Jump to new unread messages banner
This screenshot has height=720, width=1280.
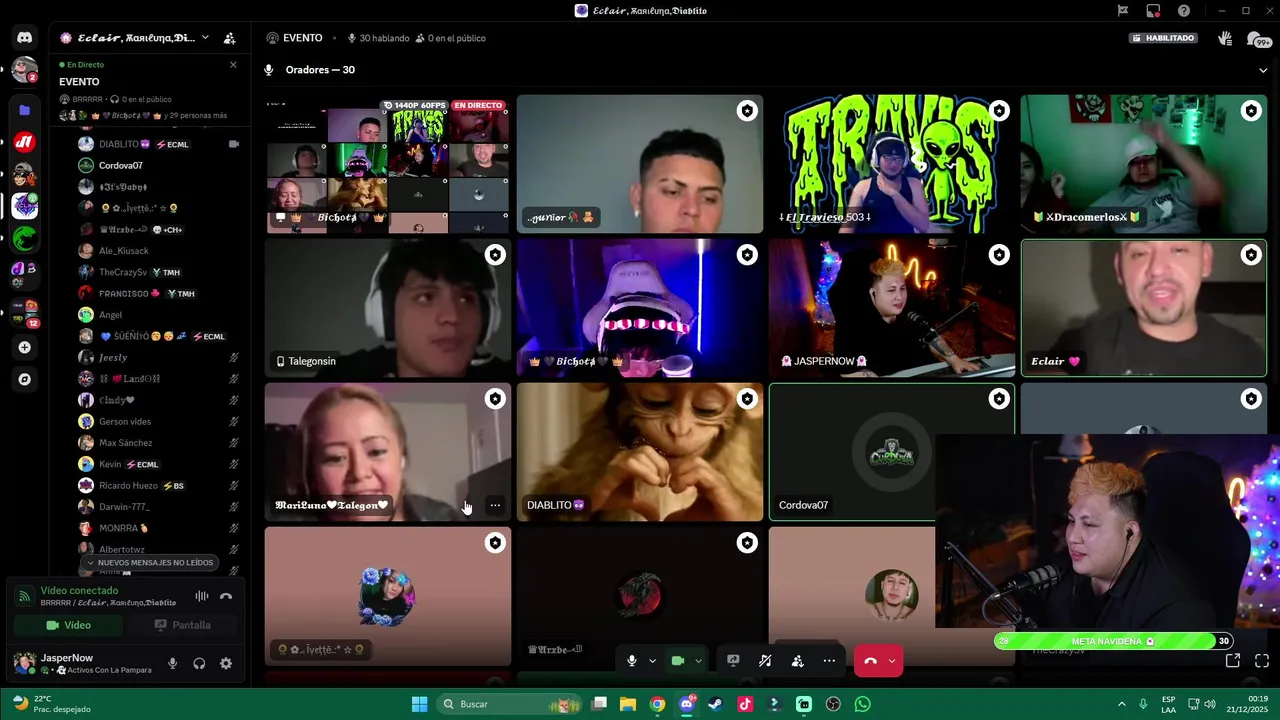(x=150, y=563)
